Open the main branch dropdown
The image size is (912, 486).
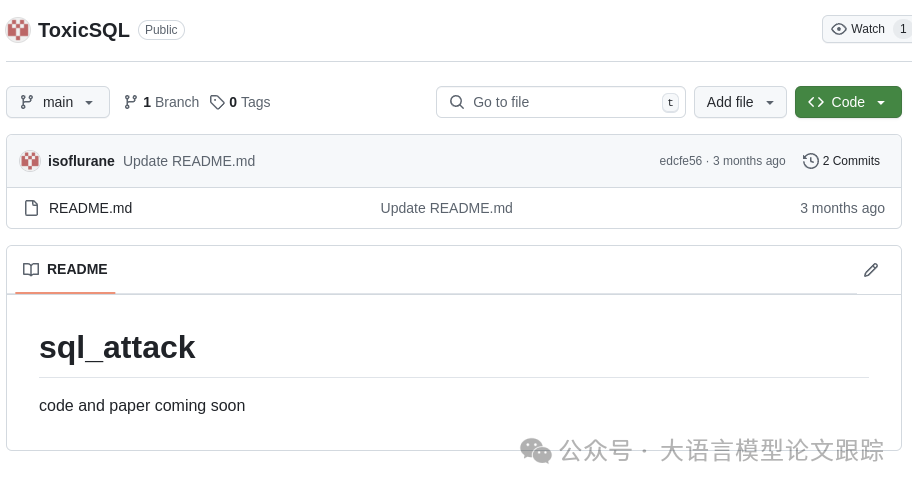[x=58, y=102]
